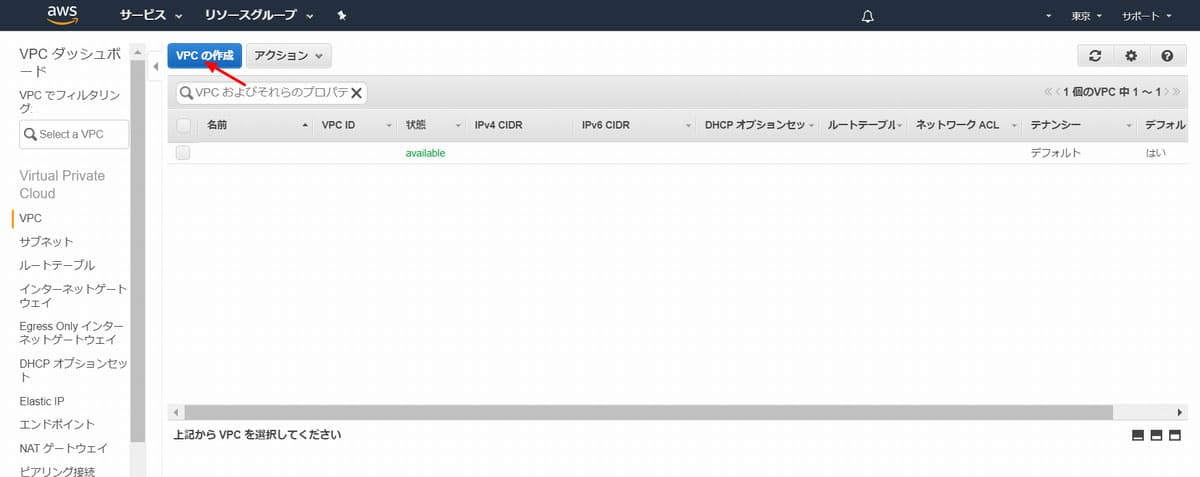Open the pin shortcut icon in top bar
The width and height of the screenshot is (1200, 477).
(x=342, y=16)
